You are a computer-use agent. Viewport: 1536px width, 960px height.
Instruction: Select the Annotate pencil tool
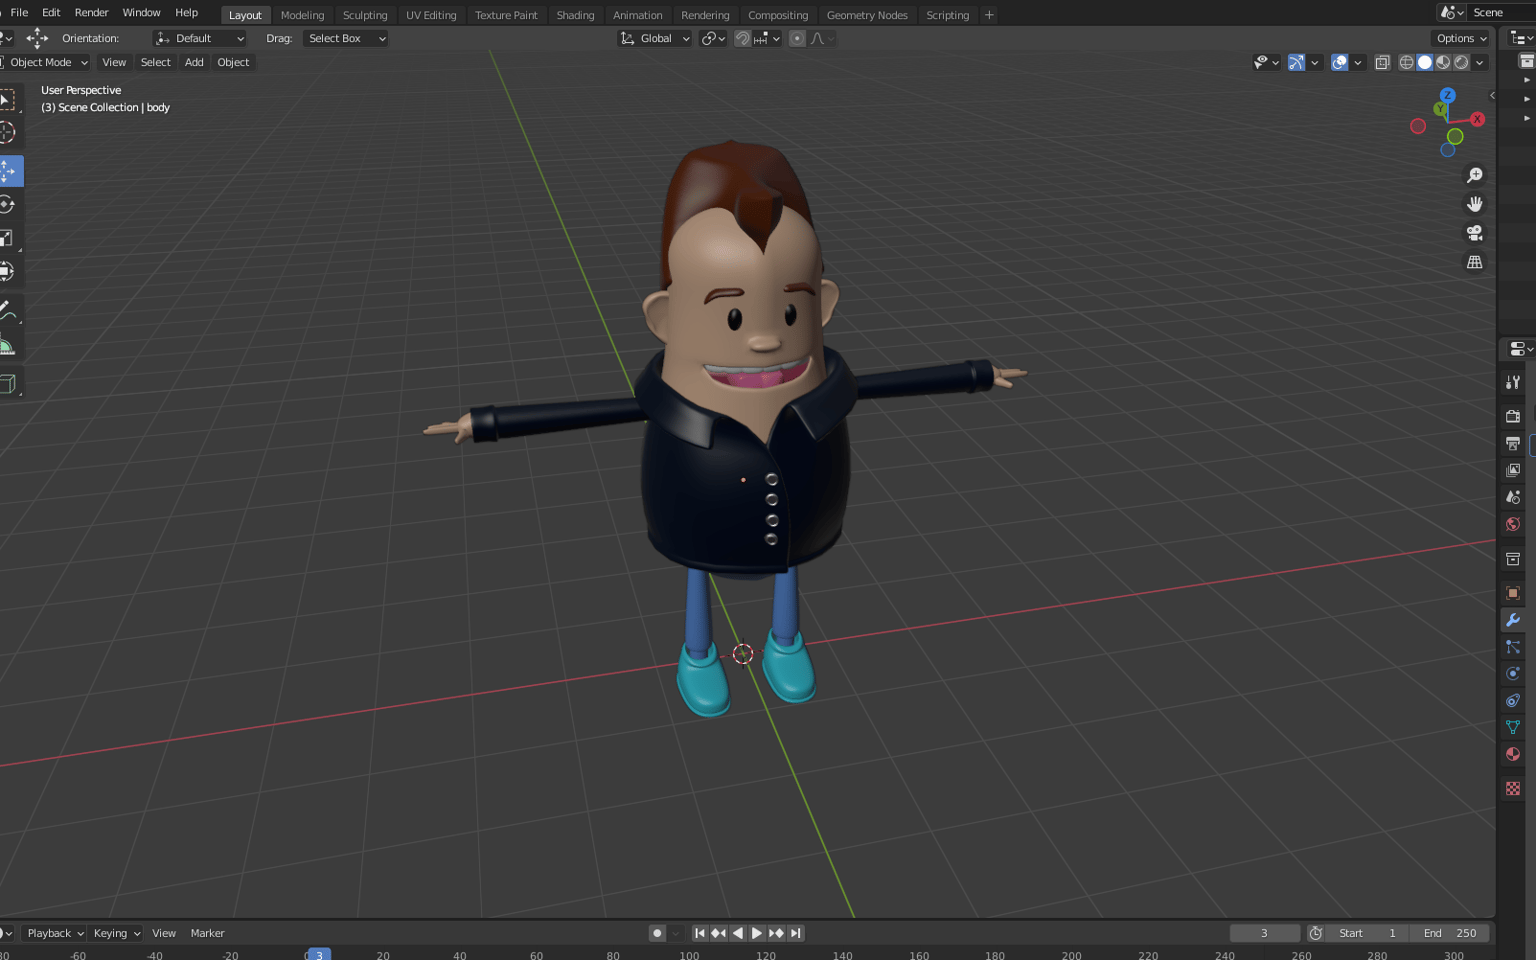[8, 312]
